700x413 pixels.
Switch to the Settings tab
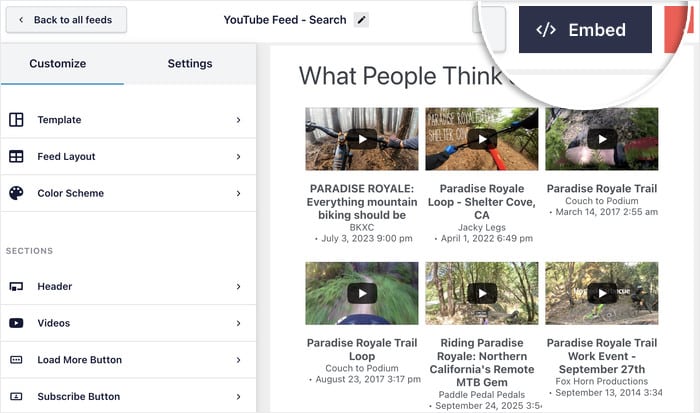coord(189,64)
